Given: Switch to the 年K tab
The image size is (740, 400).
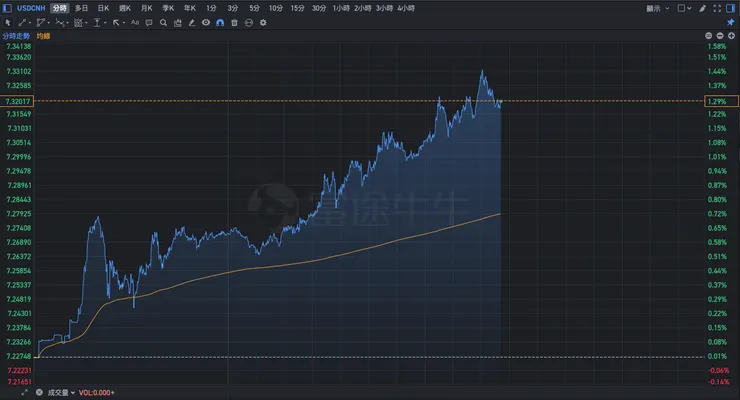Looking at the screenshot, I should point(190,8).
